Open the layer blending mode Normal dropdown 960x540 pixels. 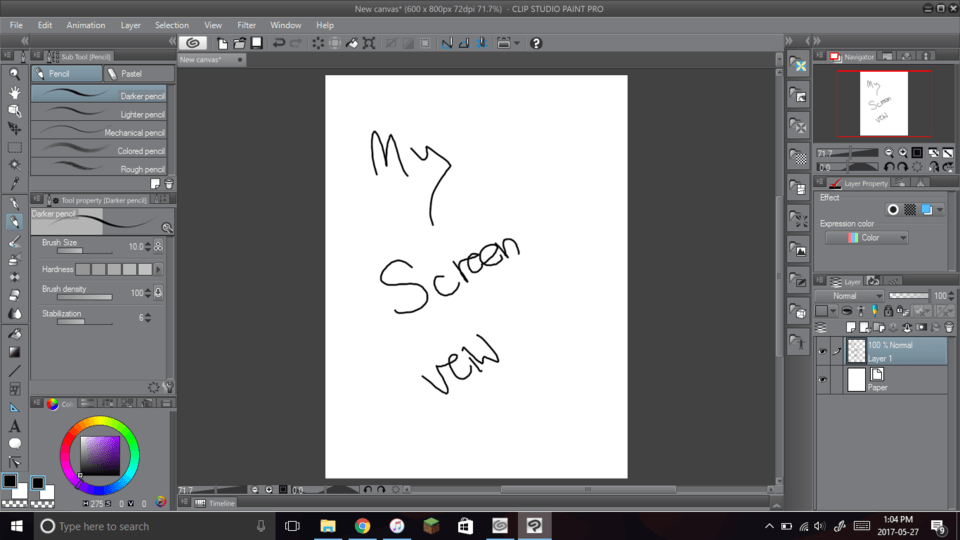click(849, 296)
